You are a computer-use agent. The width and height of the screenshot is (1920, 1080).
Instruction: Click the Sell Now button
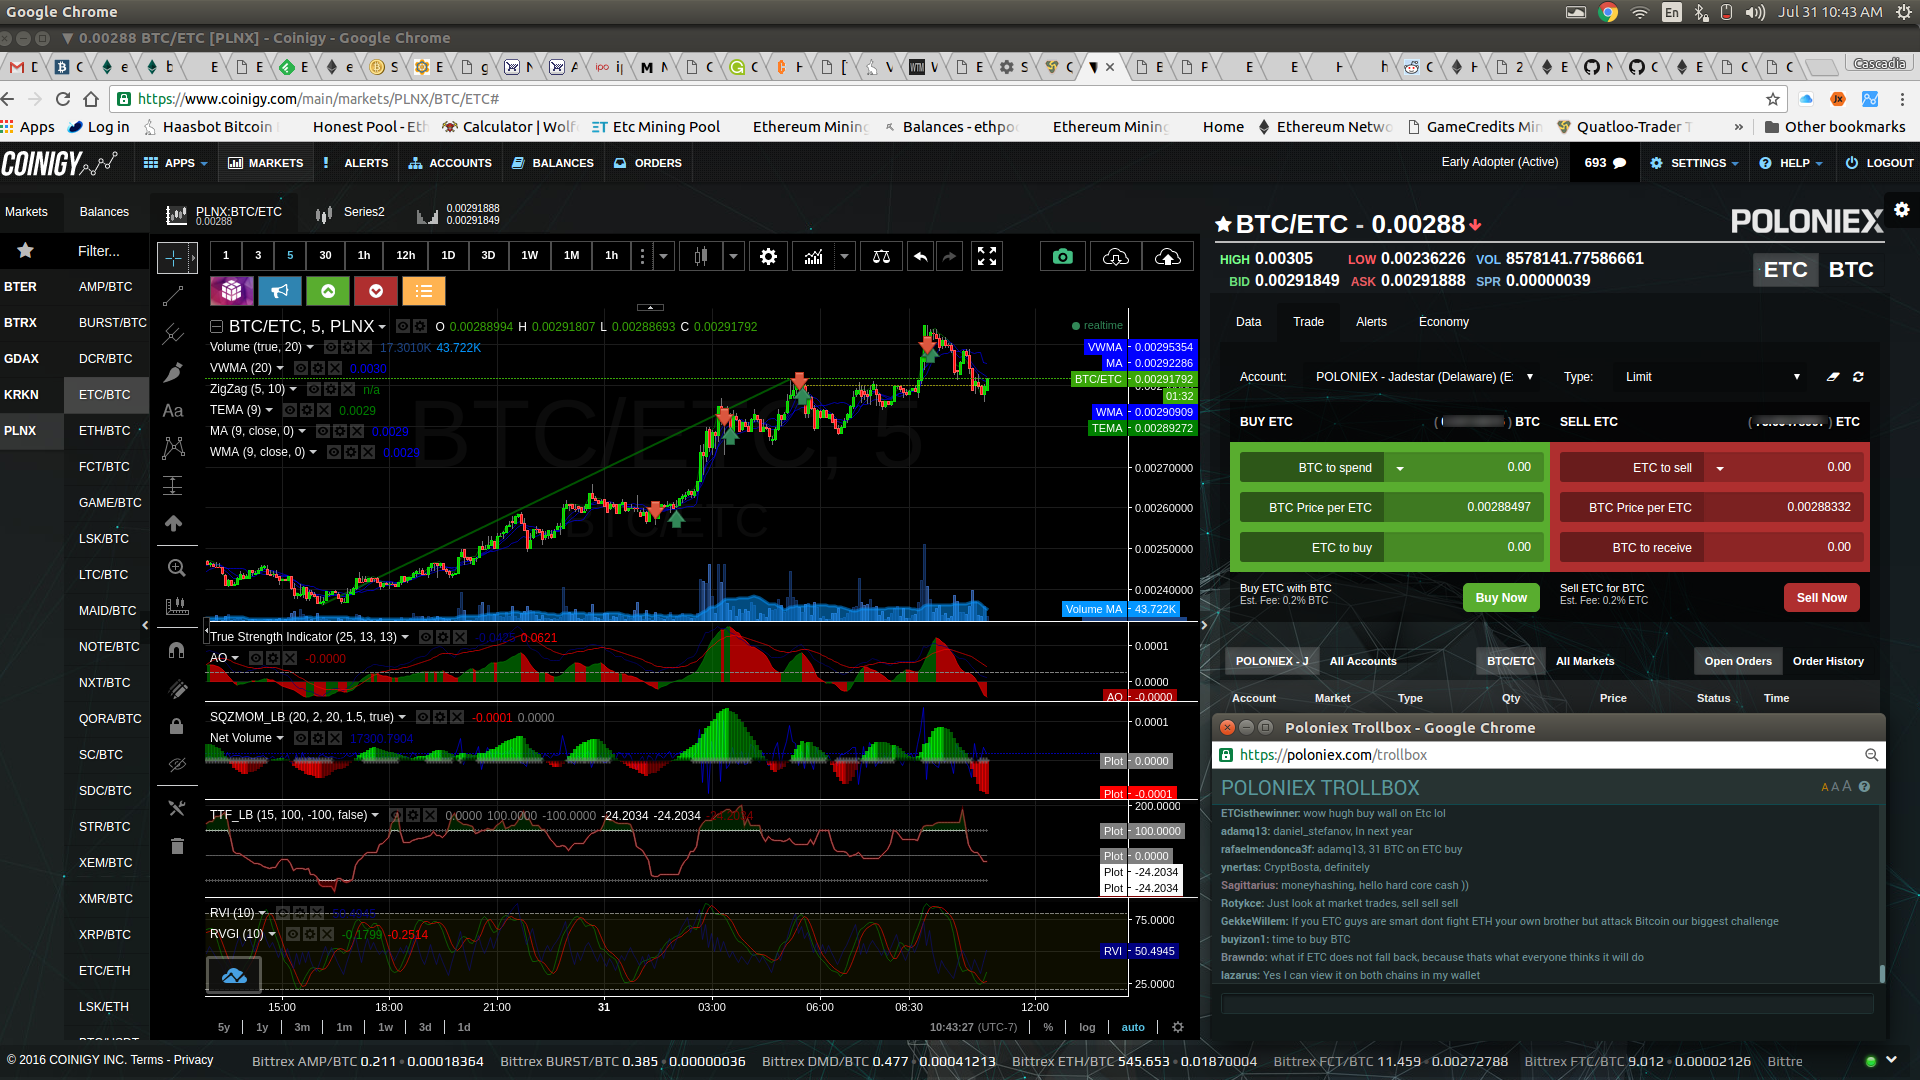[x=1821, y=598]
